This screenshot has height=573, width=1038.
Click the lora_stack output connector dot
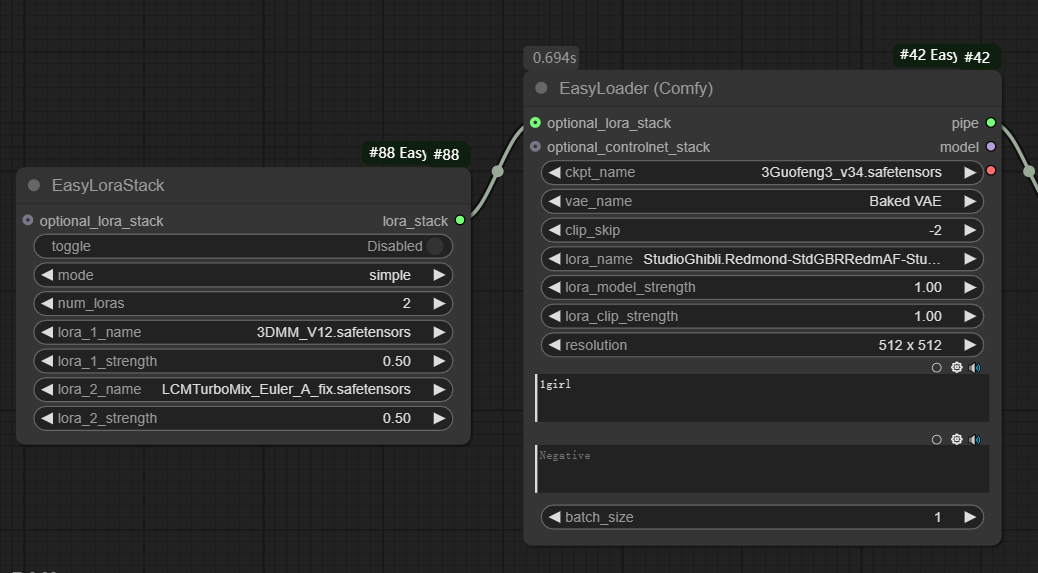coord(460,220)
